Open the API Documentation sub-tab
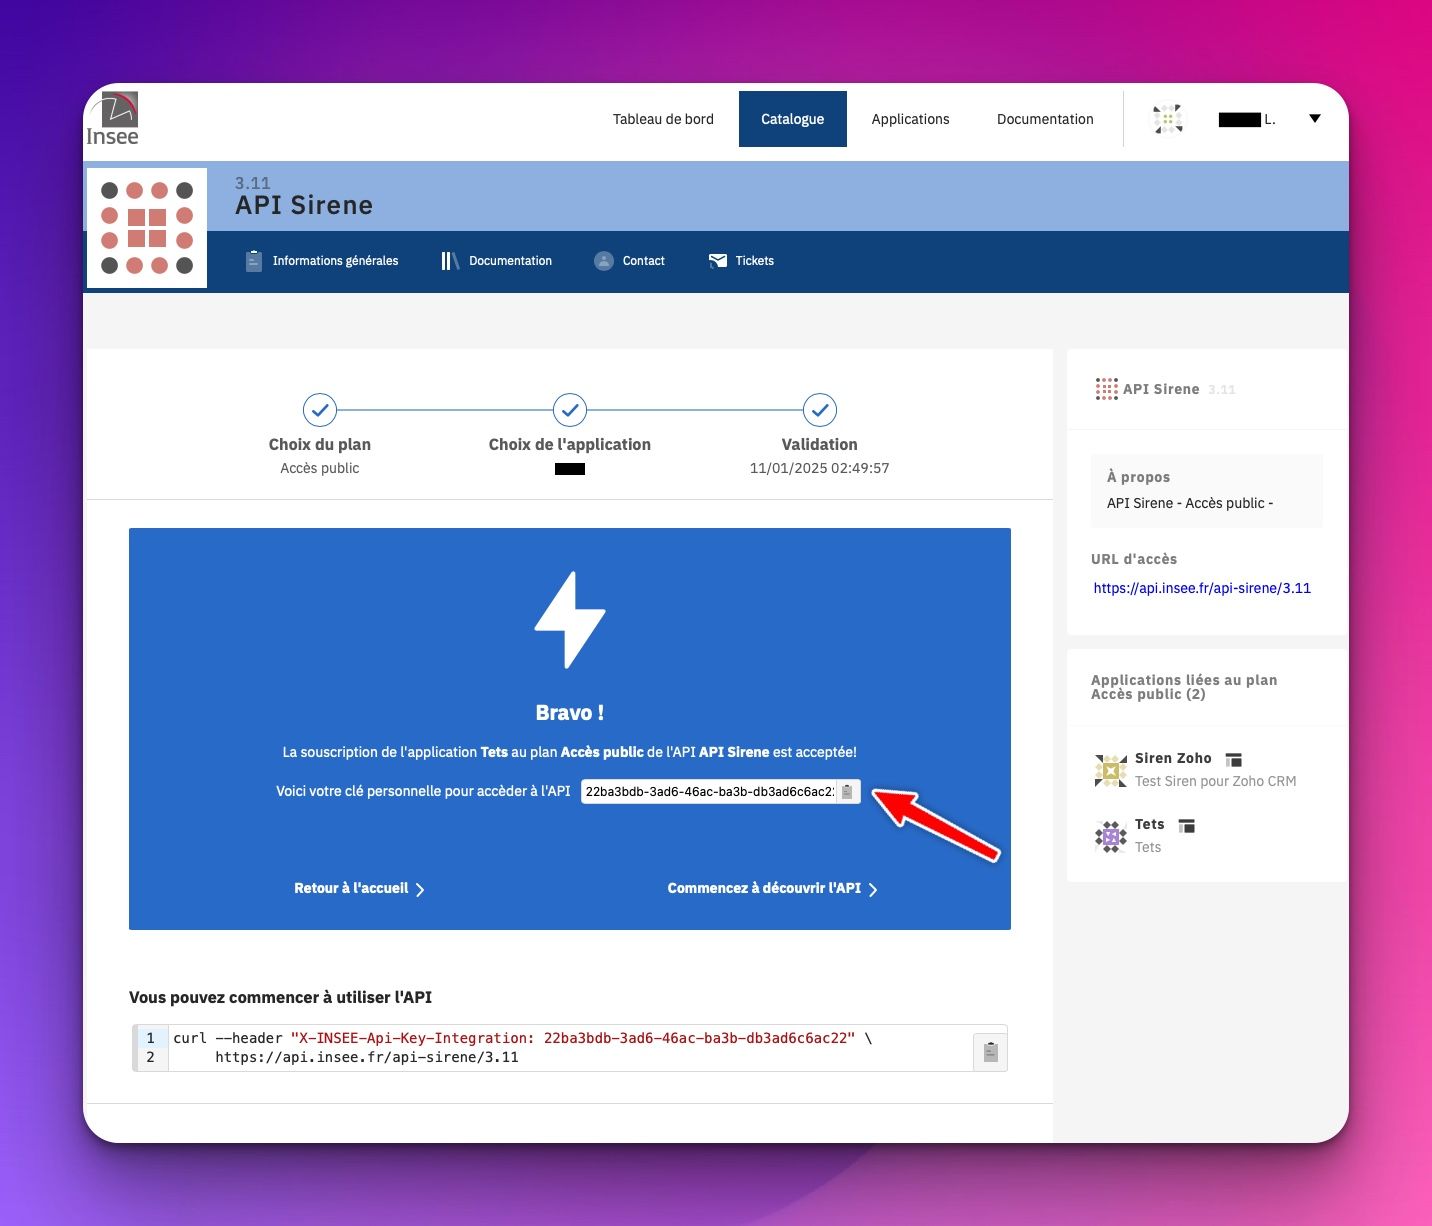This screenshot has width=1432, height=1226. (x=510, y=261)
